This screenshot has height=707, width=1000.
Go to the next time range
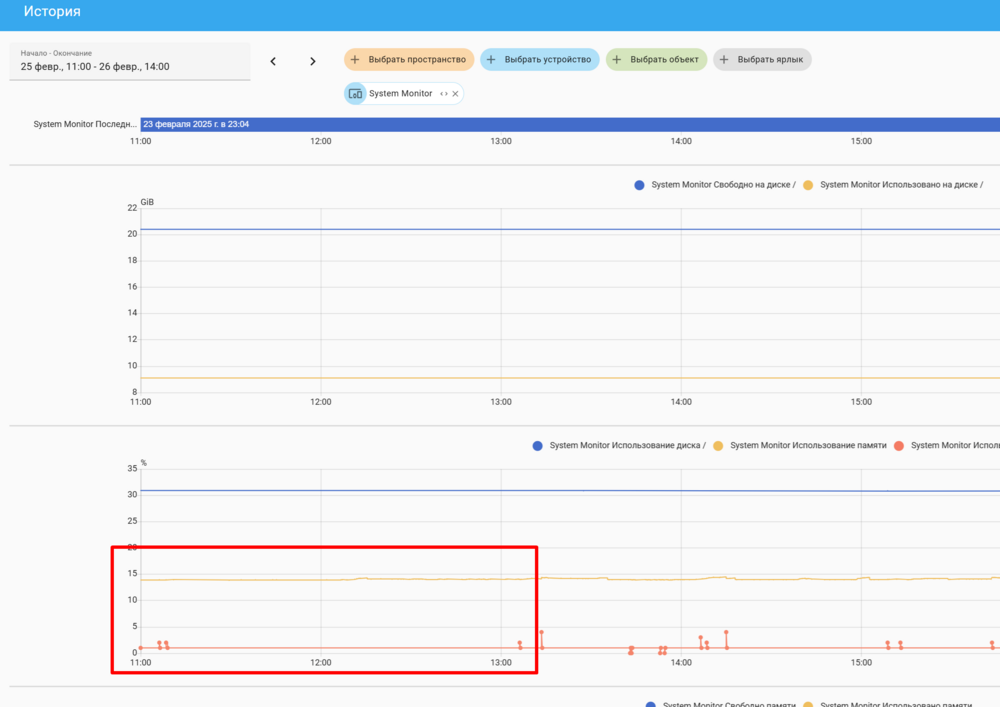click(312, 61)
